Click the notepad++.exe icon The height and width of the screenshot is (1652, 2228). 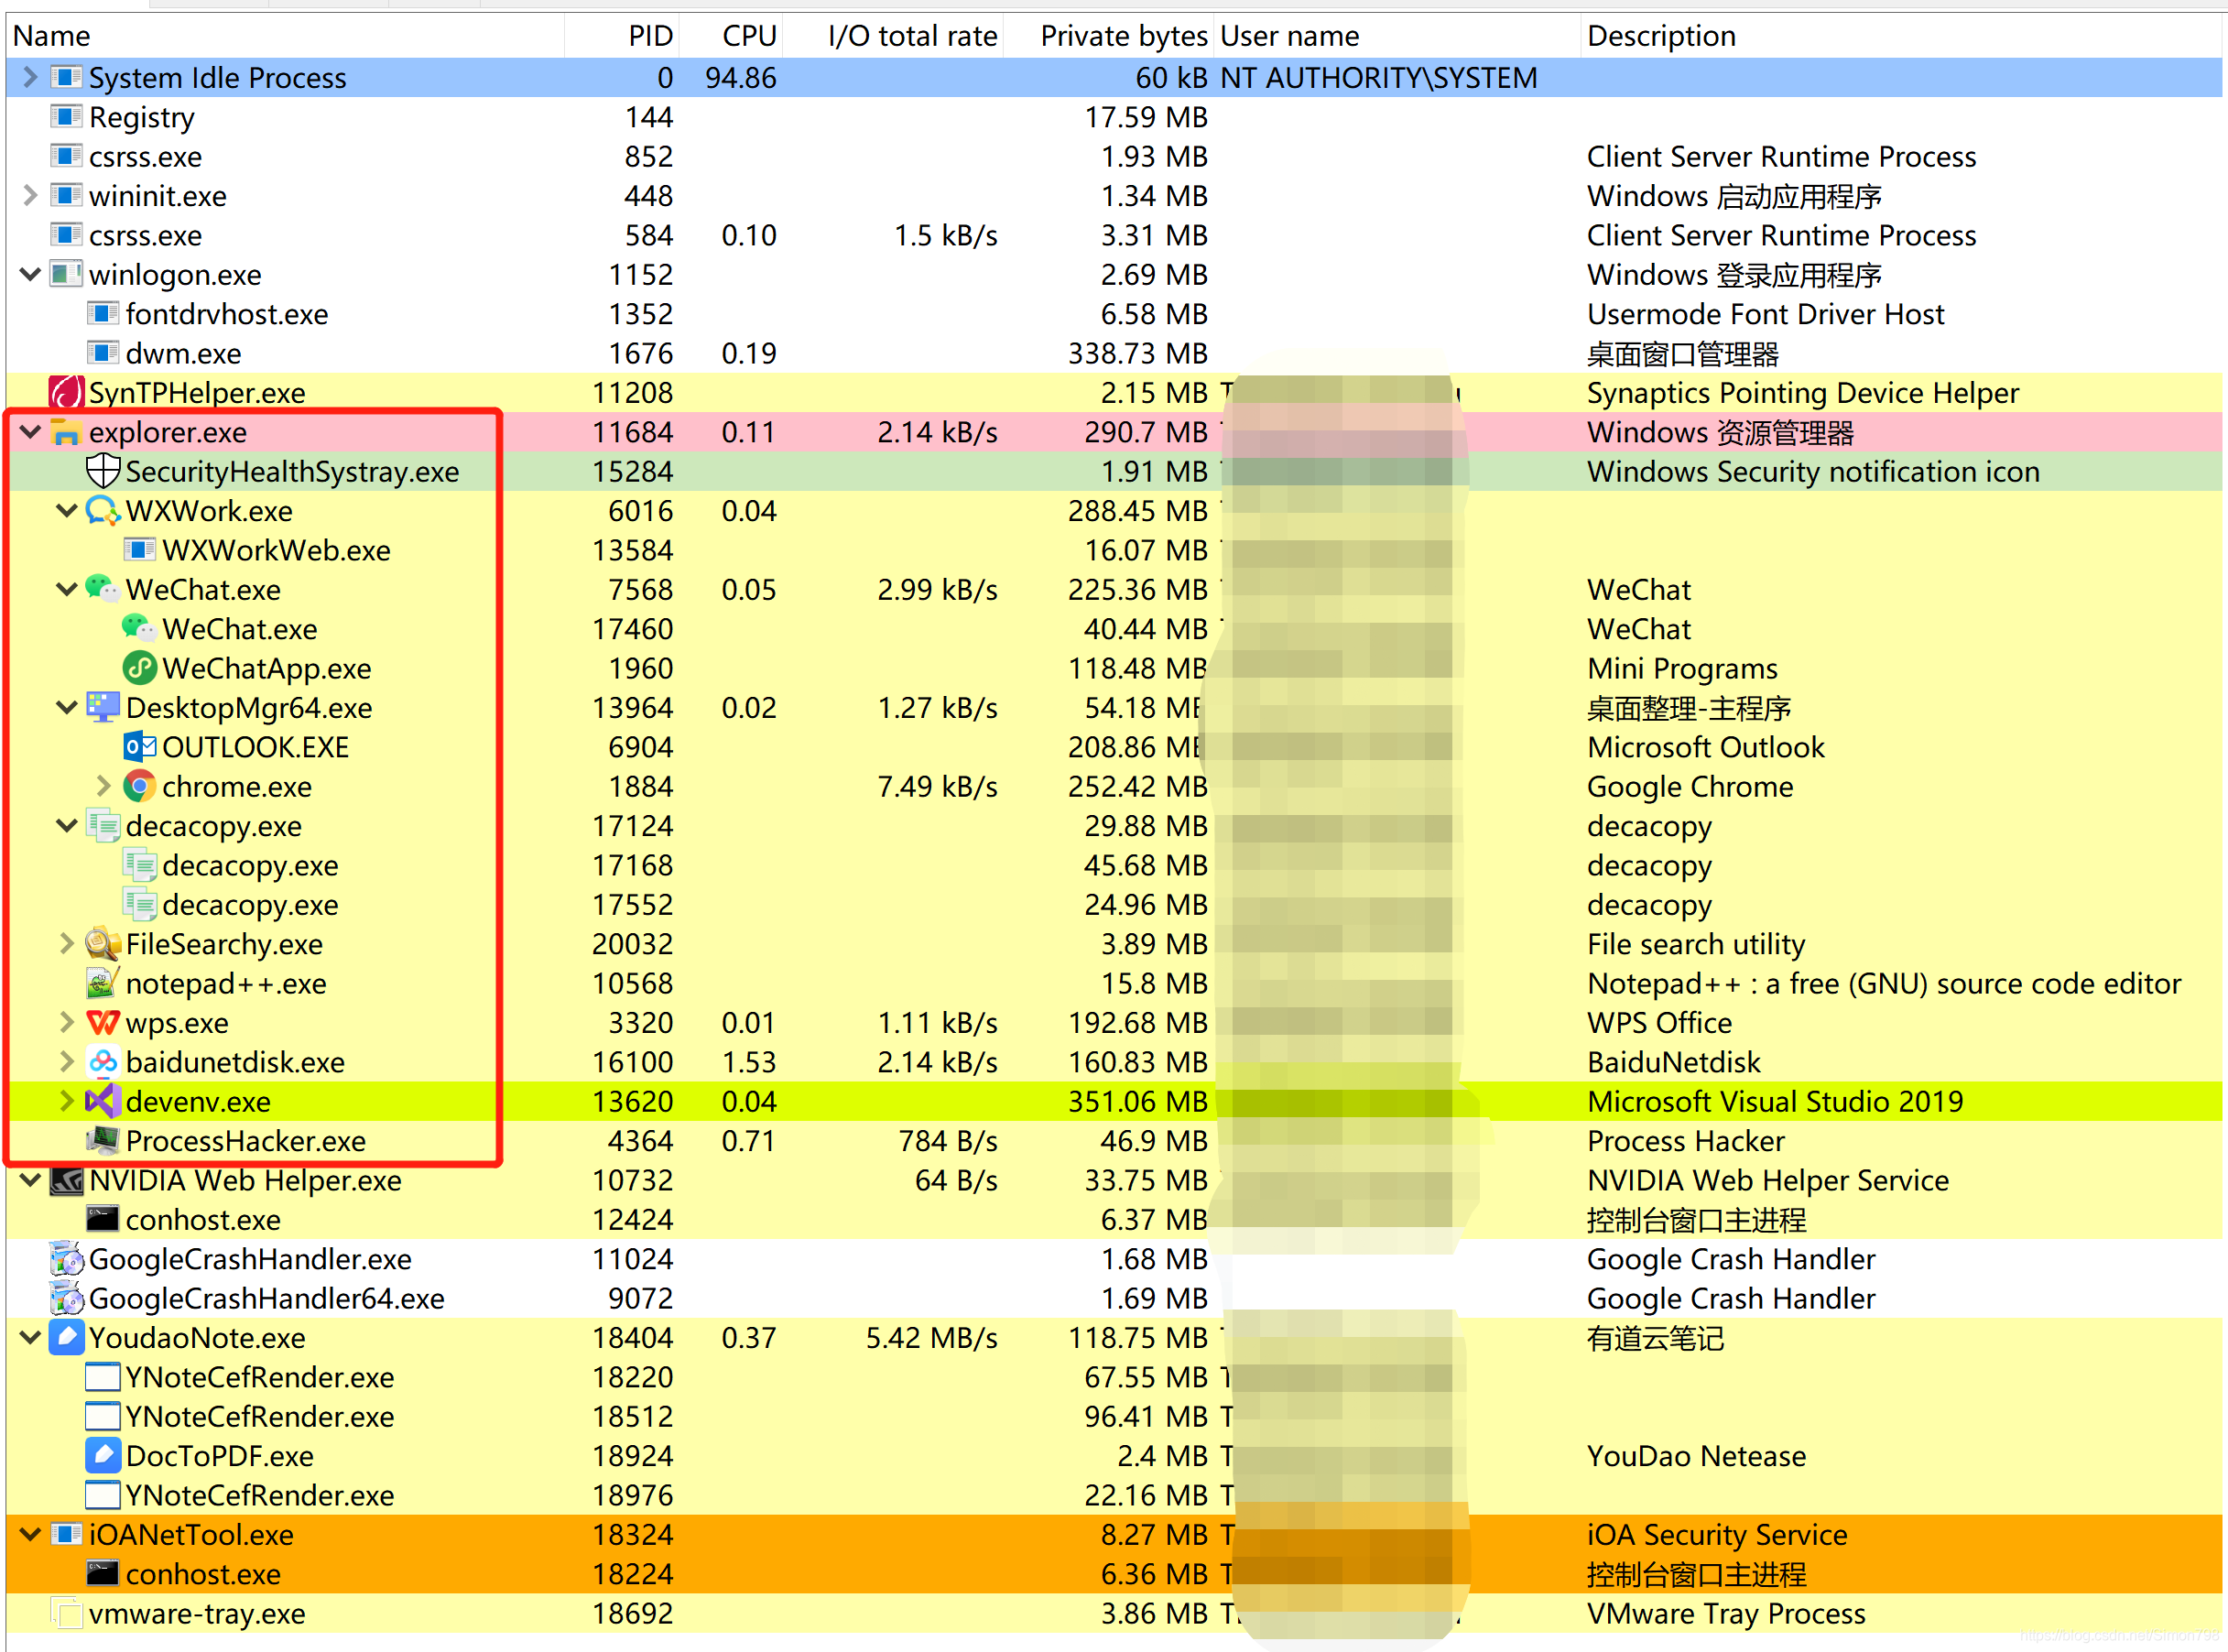pos(103,983)
